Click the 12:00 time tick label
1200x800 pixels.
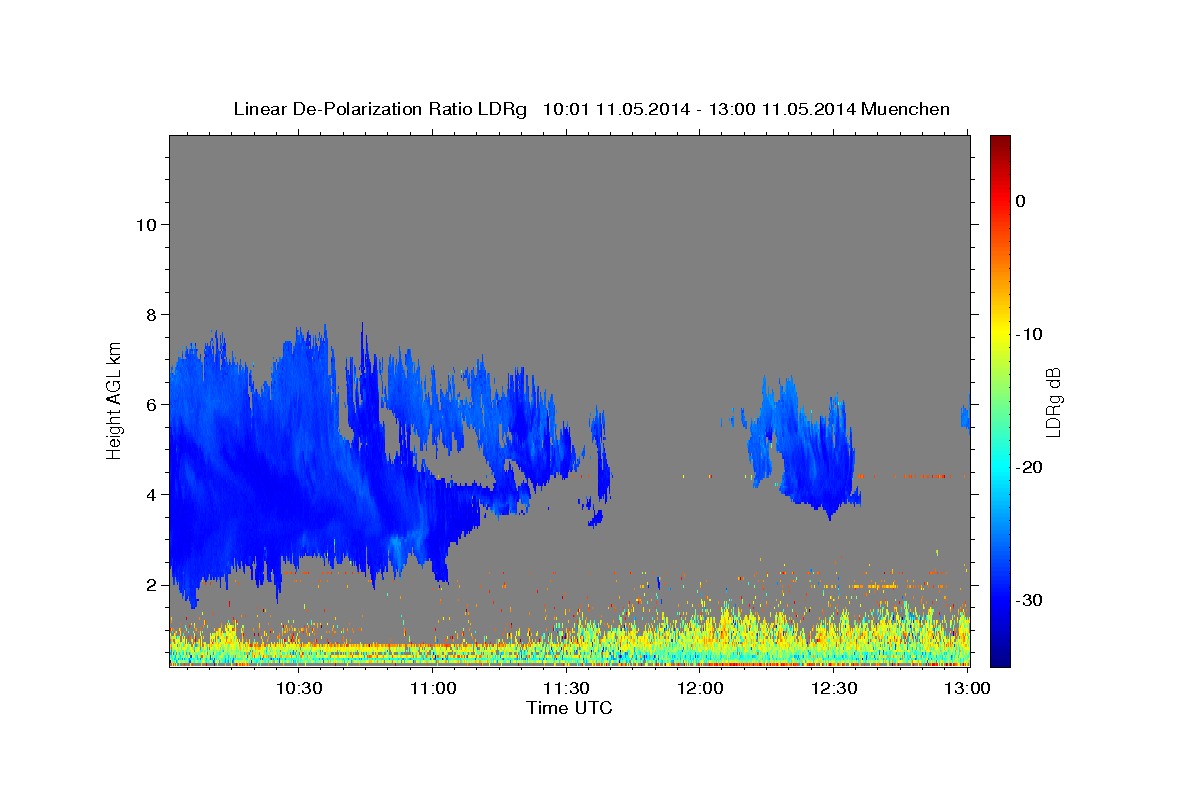700,688
